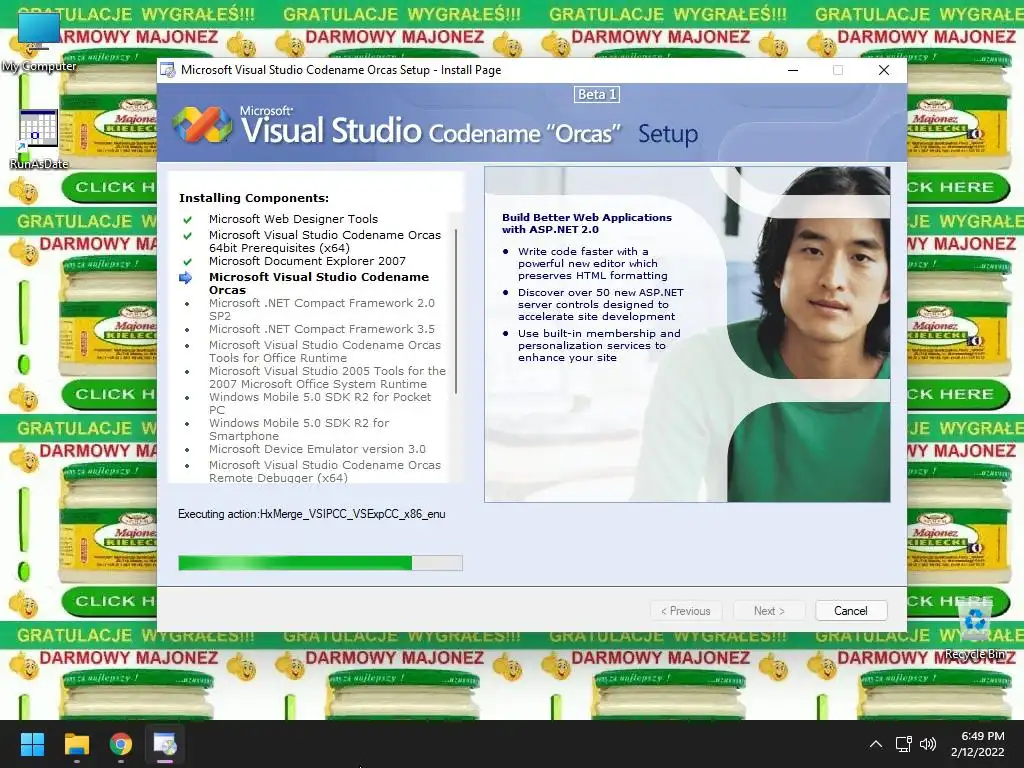Select 'Windows Mobile 5.0 SDK R2 for Pocket PC'
The image size is (1024, 768).
320,404
